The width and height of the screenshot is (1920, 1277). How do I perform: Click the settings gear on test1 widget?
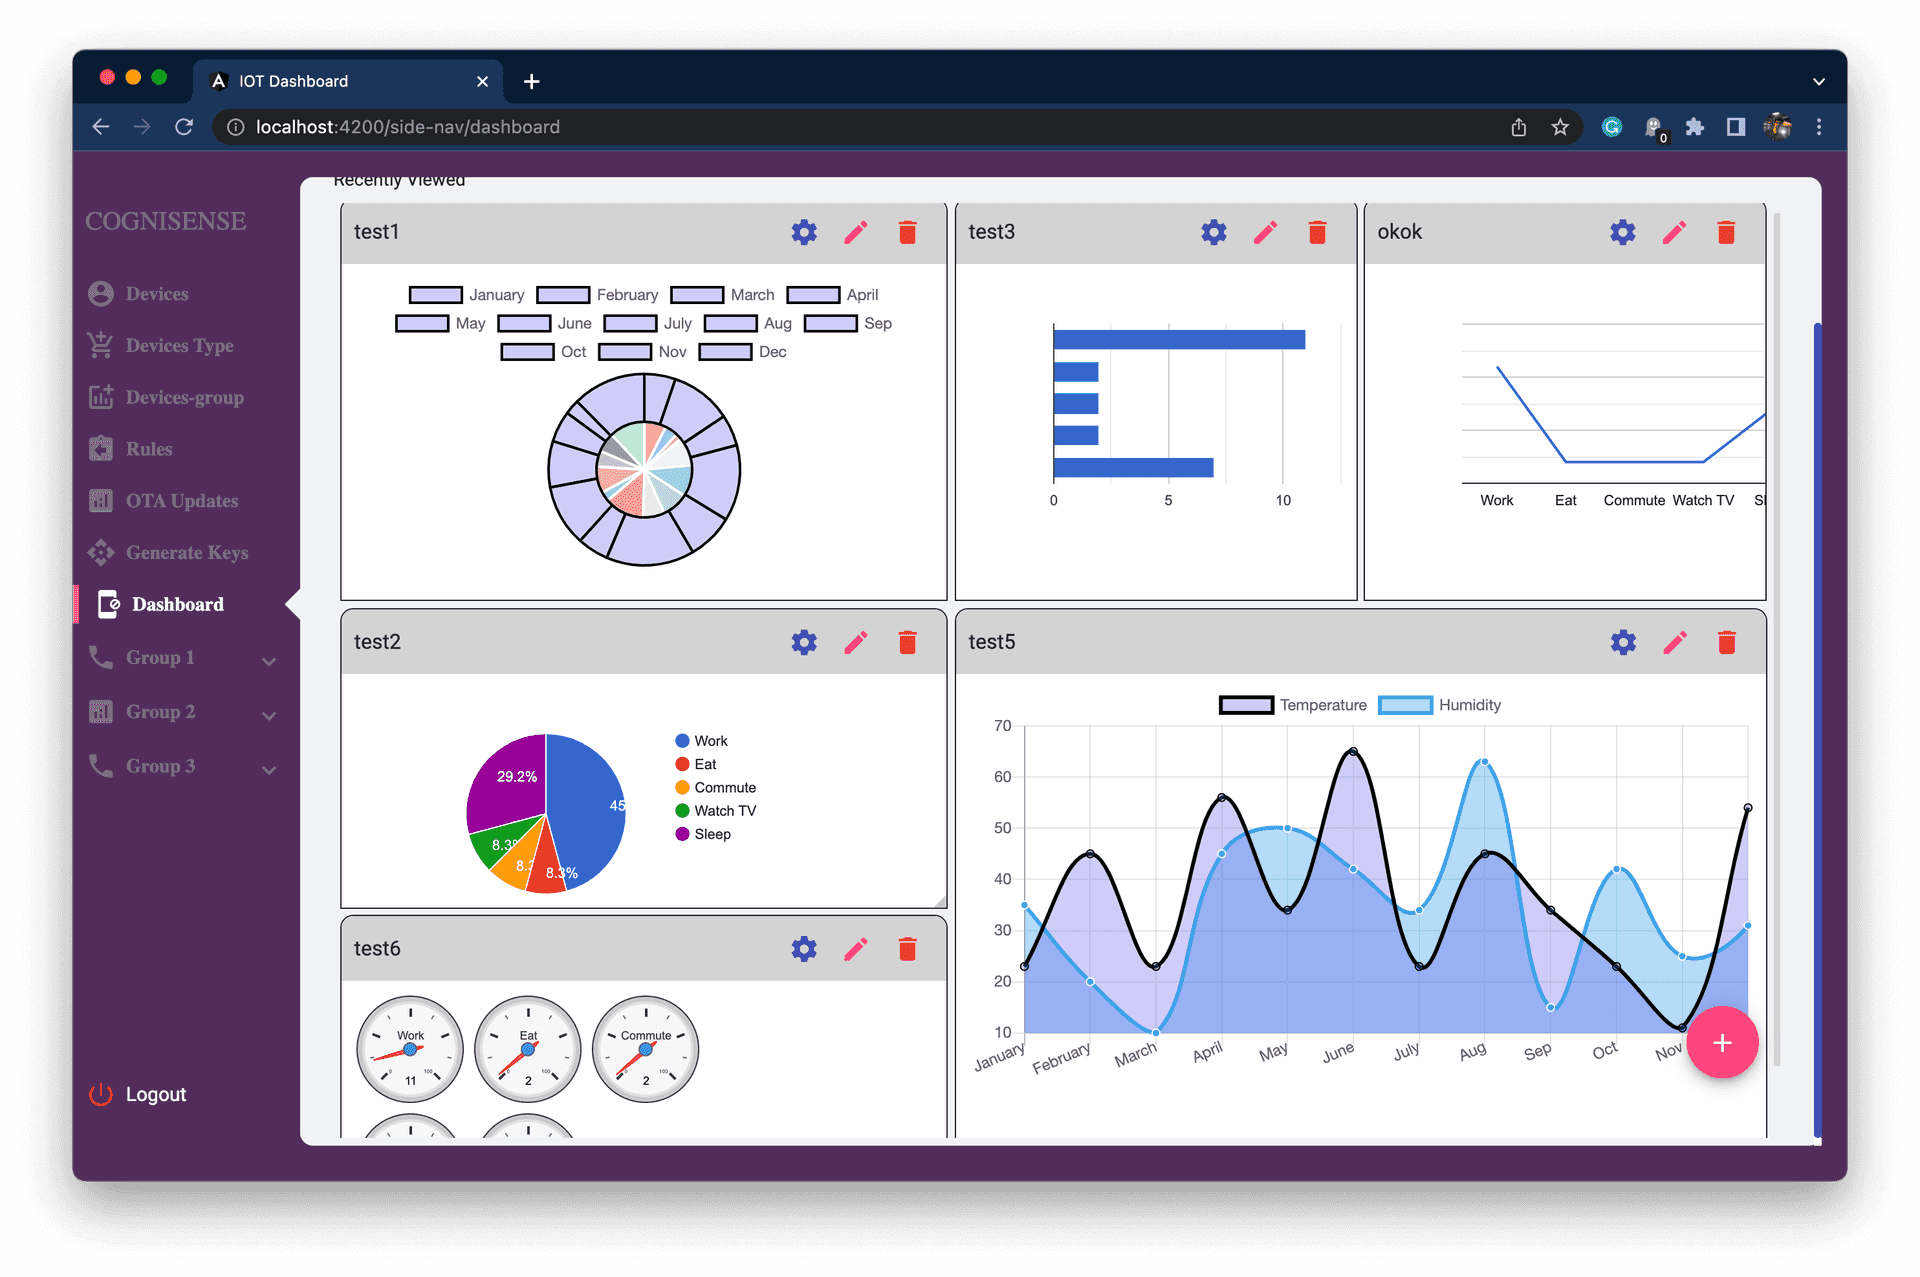pyautogui.click(x=802, y=232)
